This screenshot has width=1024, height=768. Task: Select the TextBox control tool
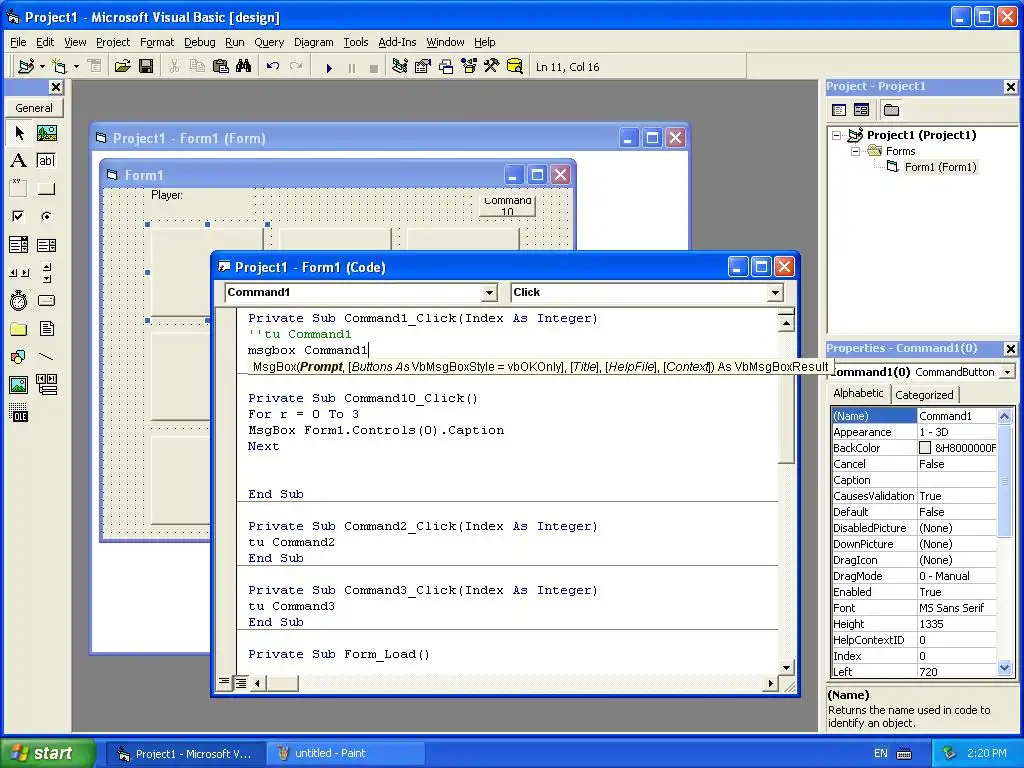46,161
